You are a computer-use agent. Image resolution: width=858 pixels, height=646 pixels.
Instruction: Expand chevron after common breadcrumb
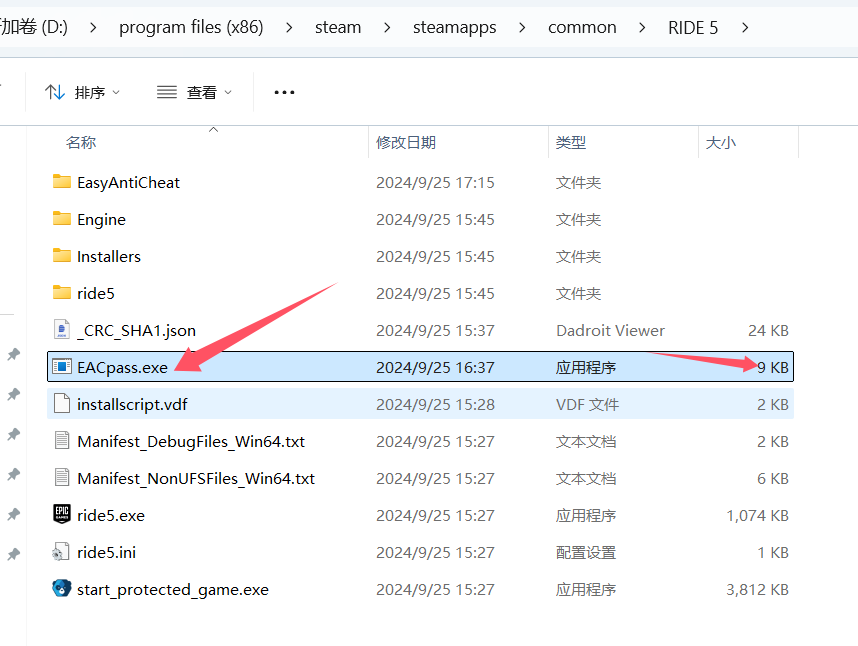coord(642,27)
